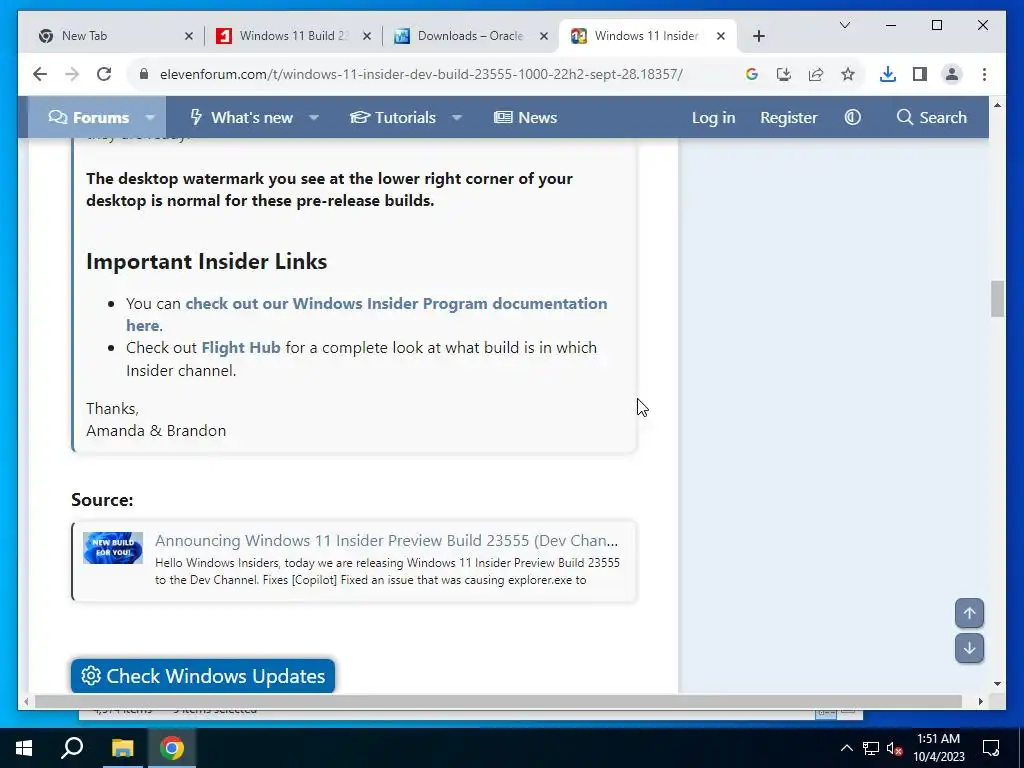1024x768 pixels.
Task: Click the muted volume tray icon
Action: tap(895, 748)
